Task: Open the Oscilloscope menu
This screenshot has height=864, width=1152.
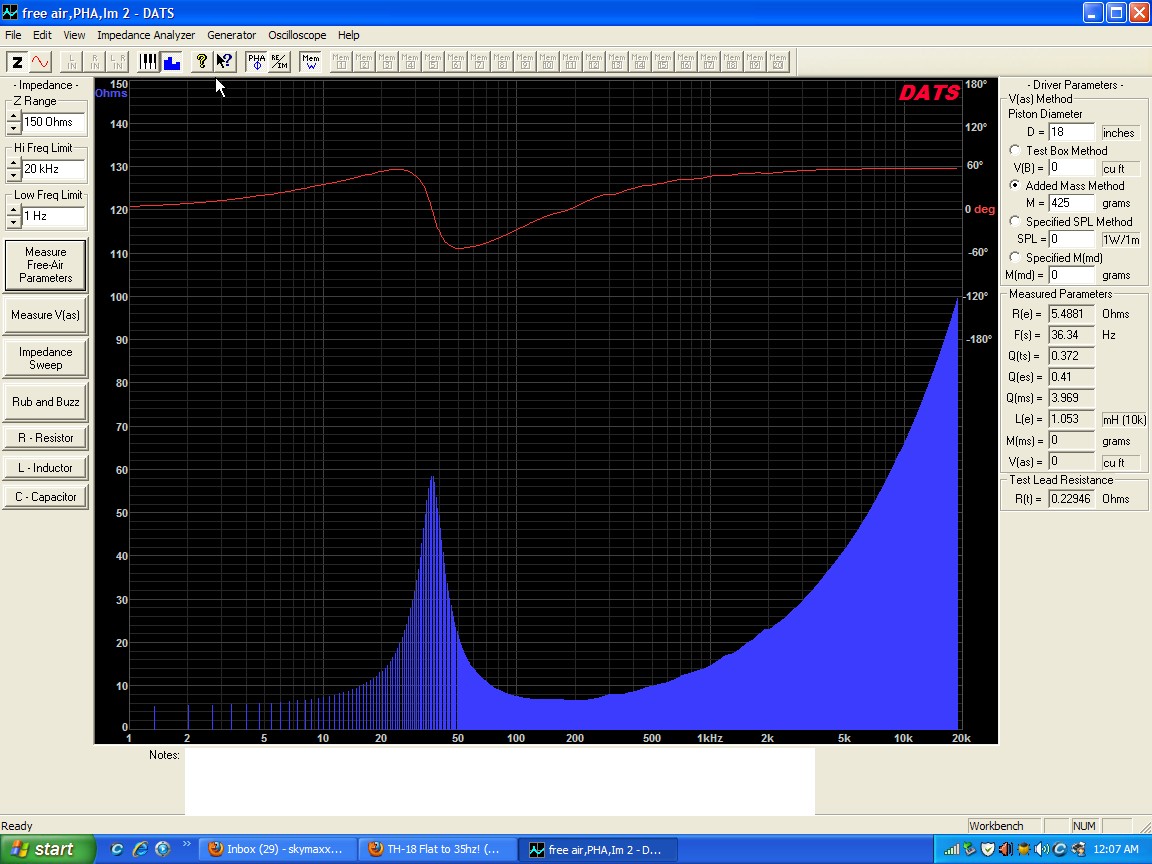Action: point(297,35)
